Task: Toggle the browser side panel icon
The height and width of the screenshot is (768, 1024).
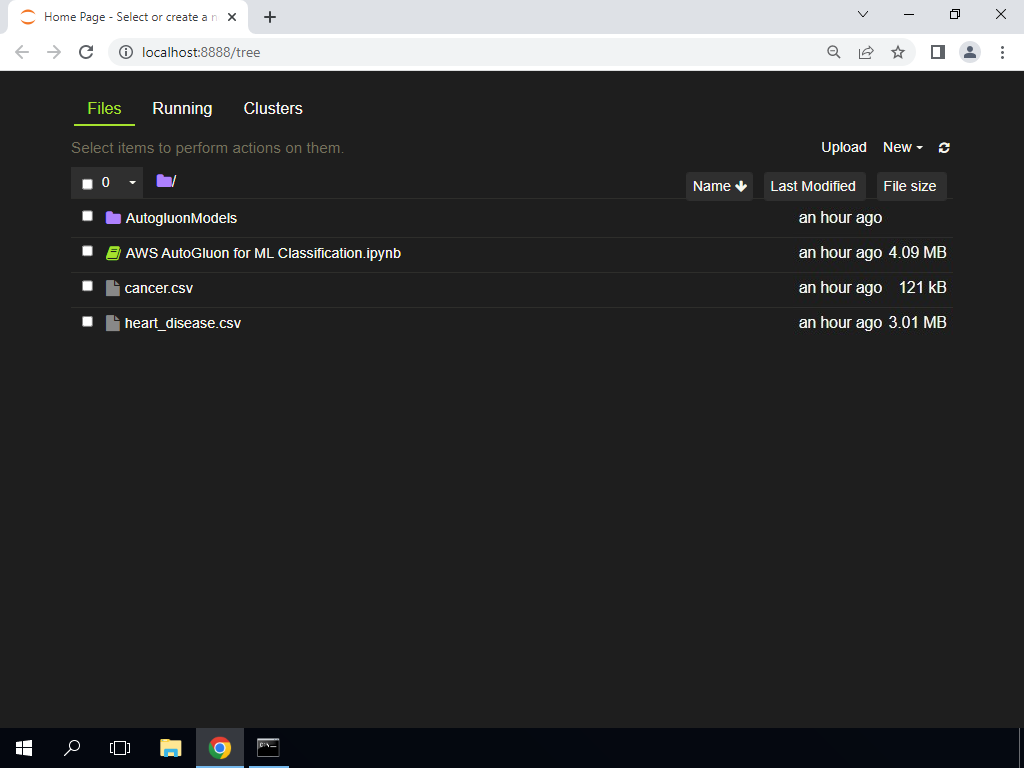Action: pos(938,52)
